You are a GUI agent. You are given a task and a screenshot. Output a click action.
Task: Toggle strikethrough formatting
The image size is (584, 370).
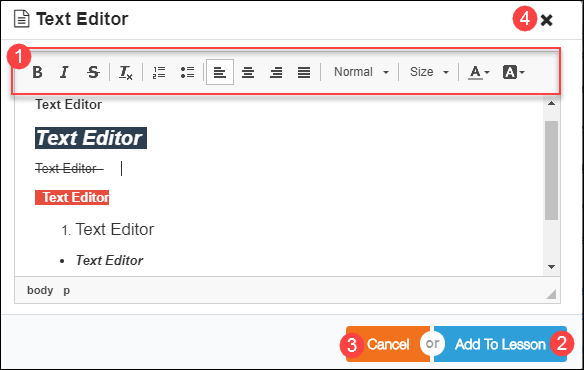(93, 72)
